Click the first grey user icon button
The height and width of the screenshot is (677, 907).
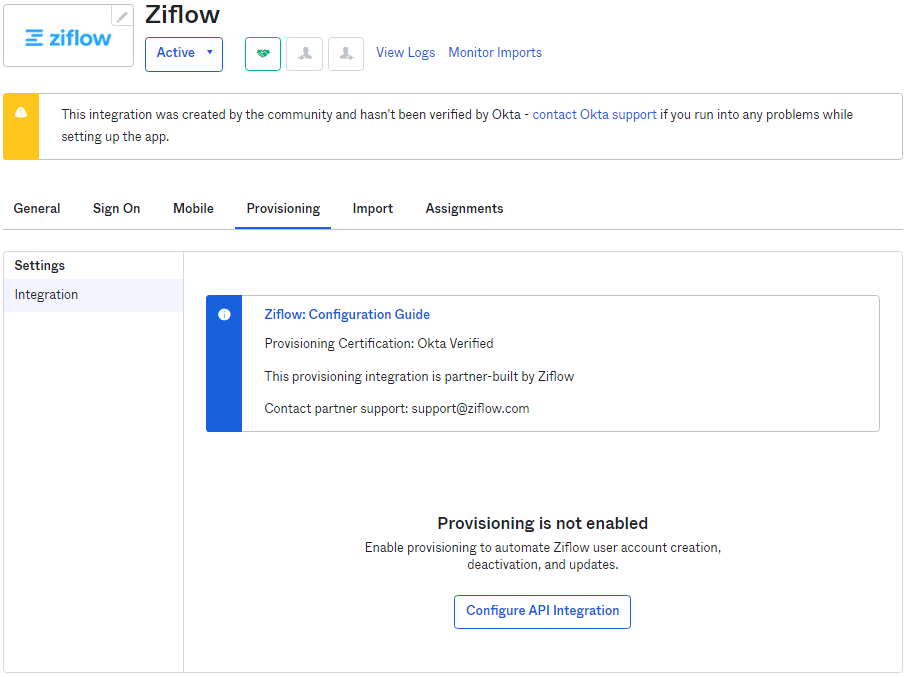tap(305, 54)
